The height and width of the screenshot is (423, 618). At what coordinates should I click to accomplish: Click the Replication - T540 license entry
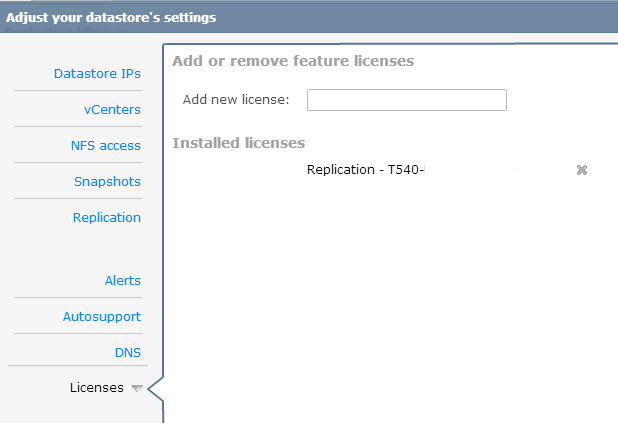[365, 170]
